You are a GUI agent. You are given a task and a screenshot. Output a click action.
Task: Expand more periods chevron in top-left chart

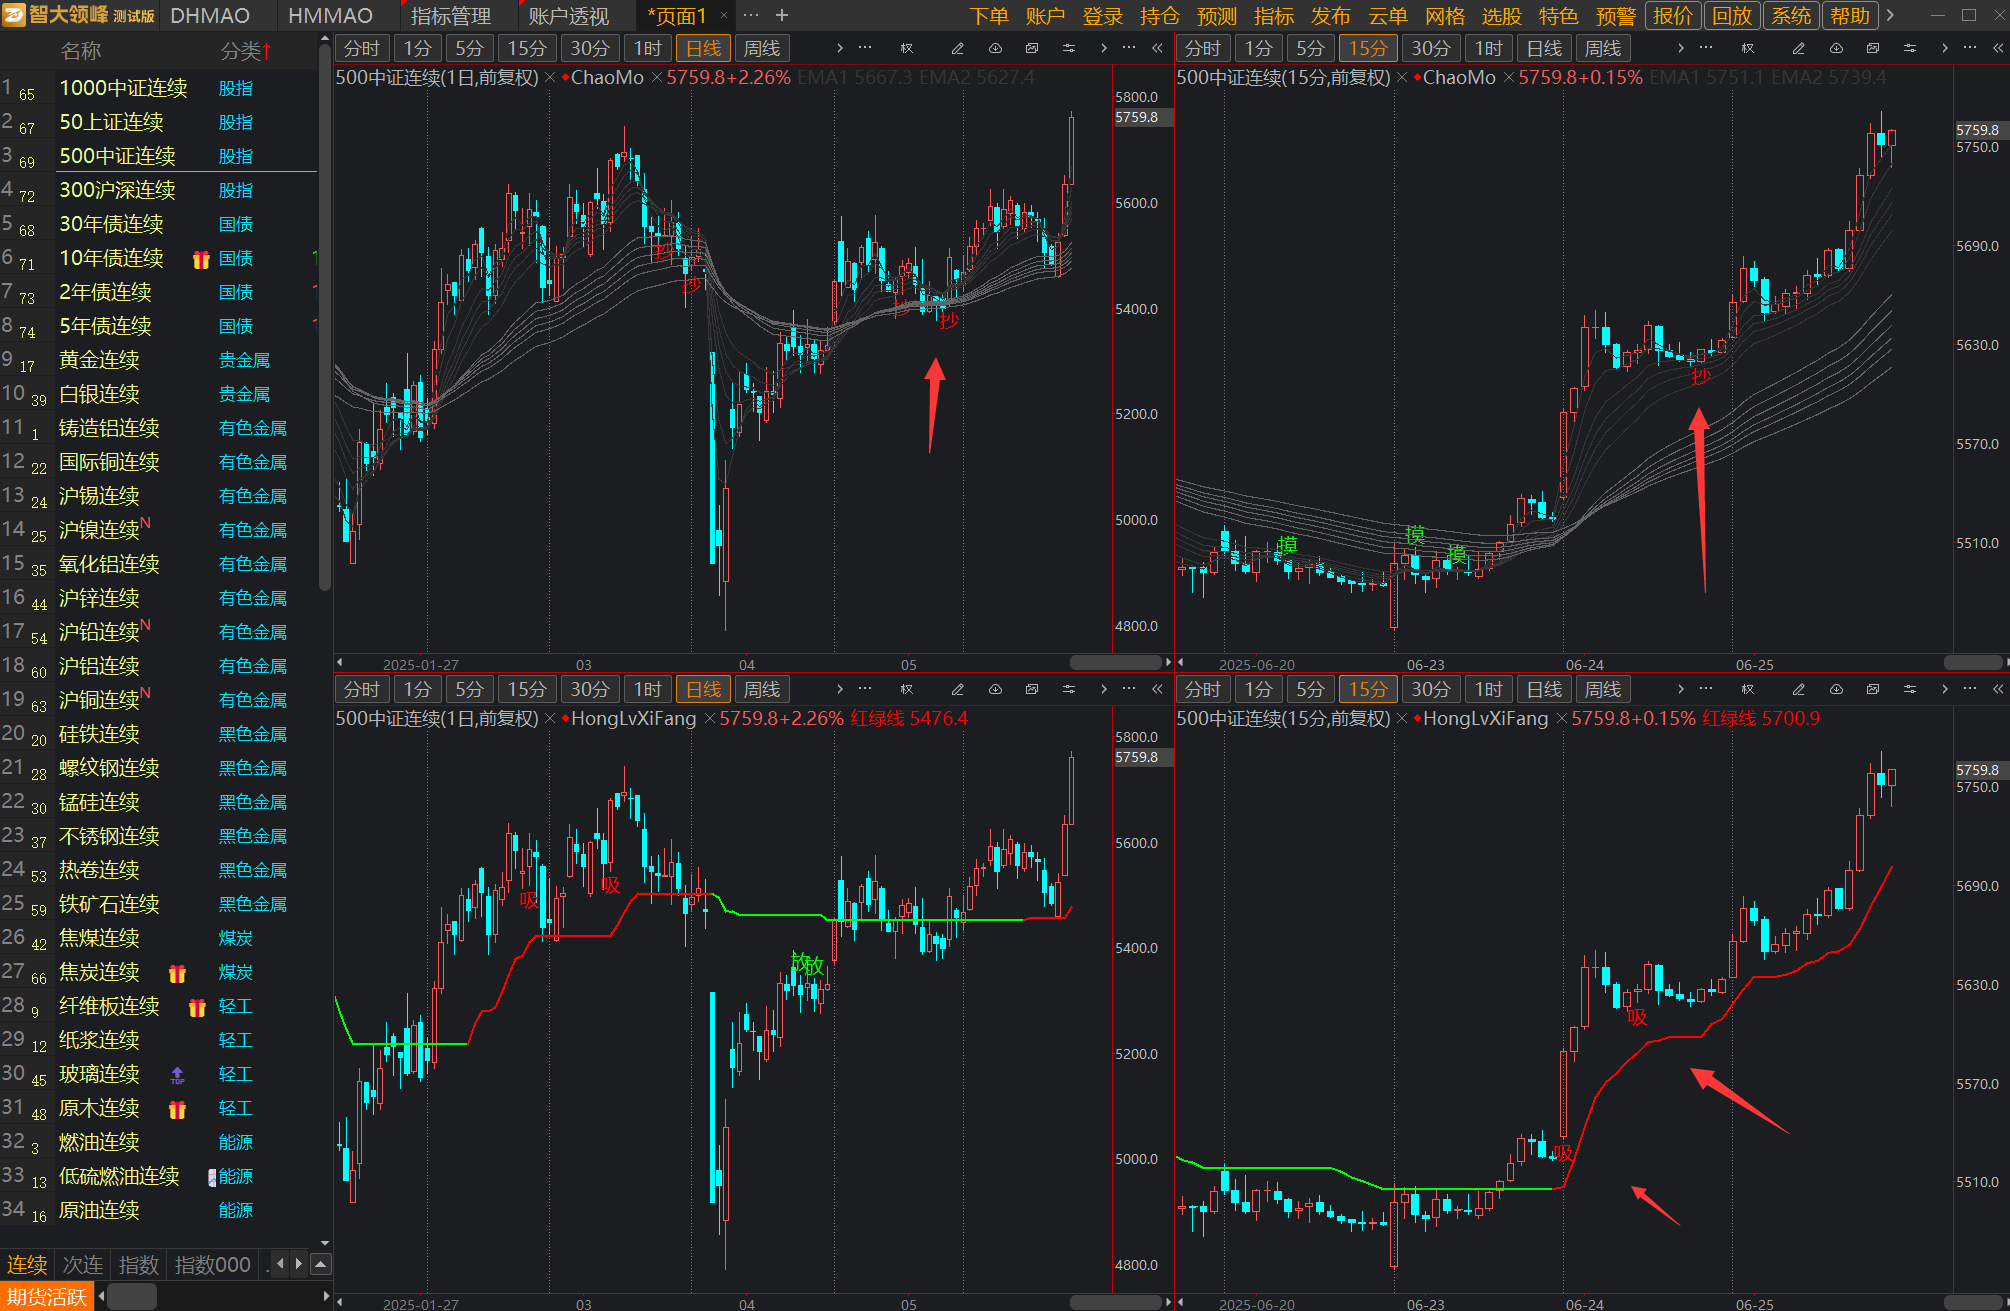(x=839, y=48)
